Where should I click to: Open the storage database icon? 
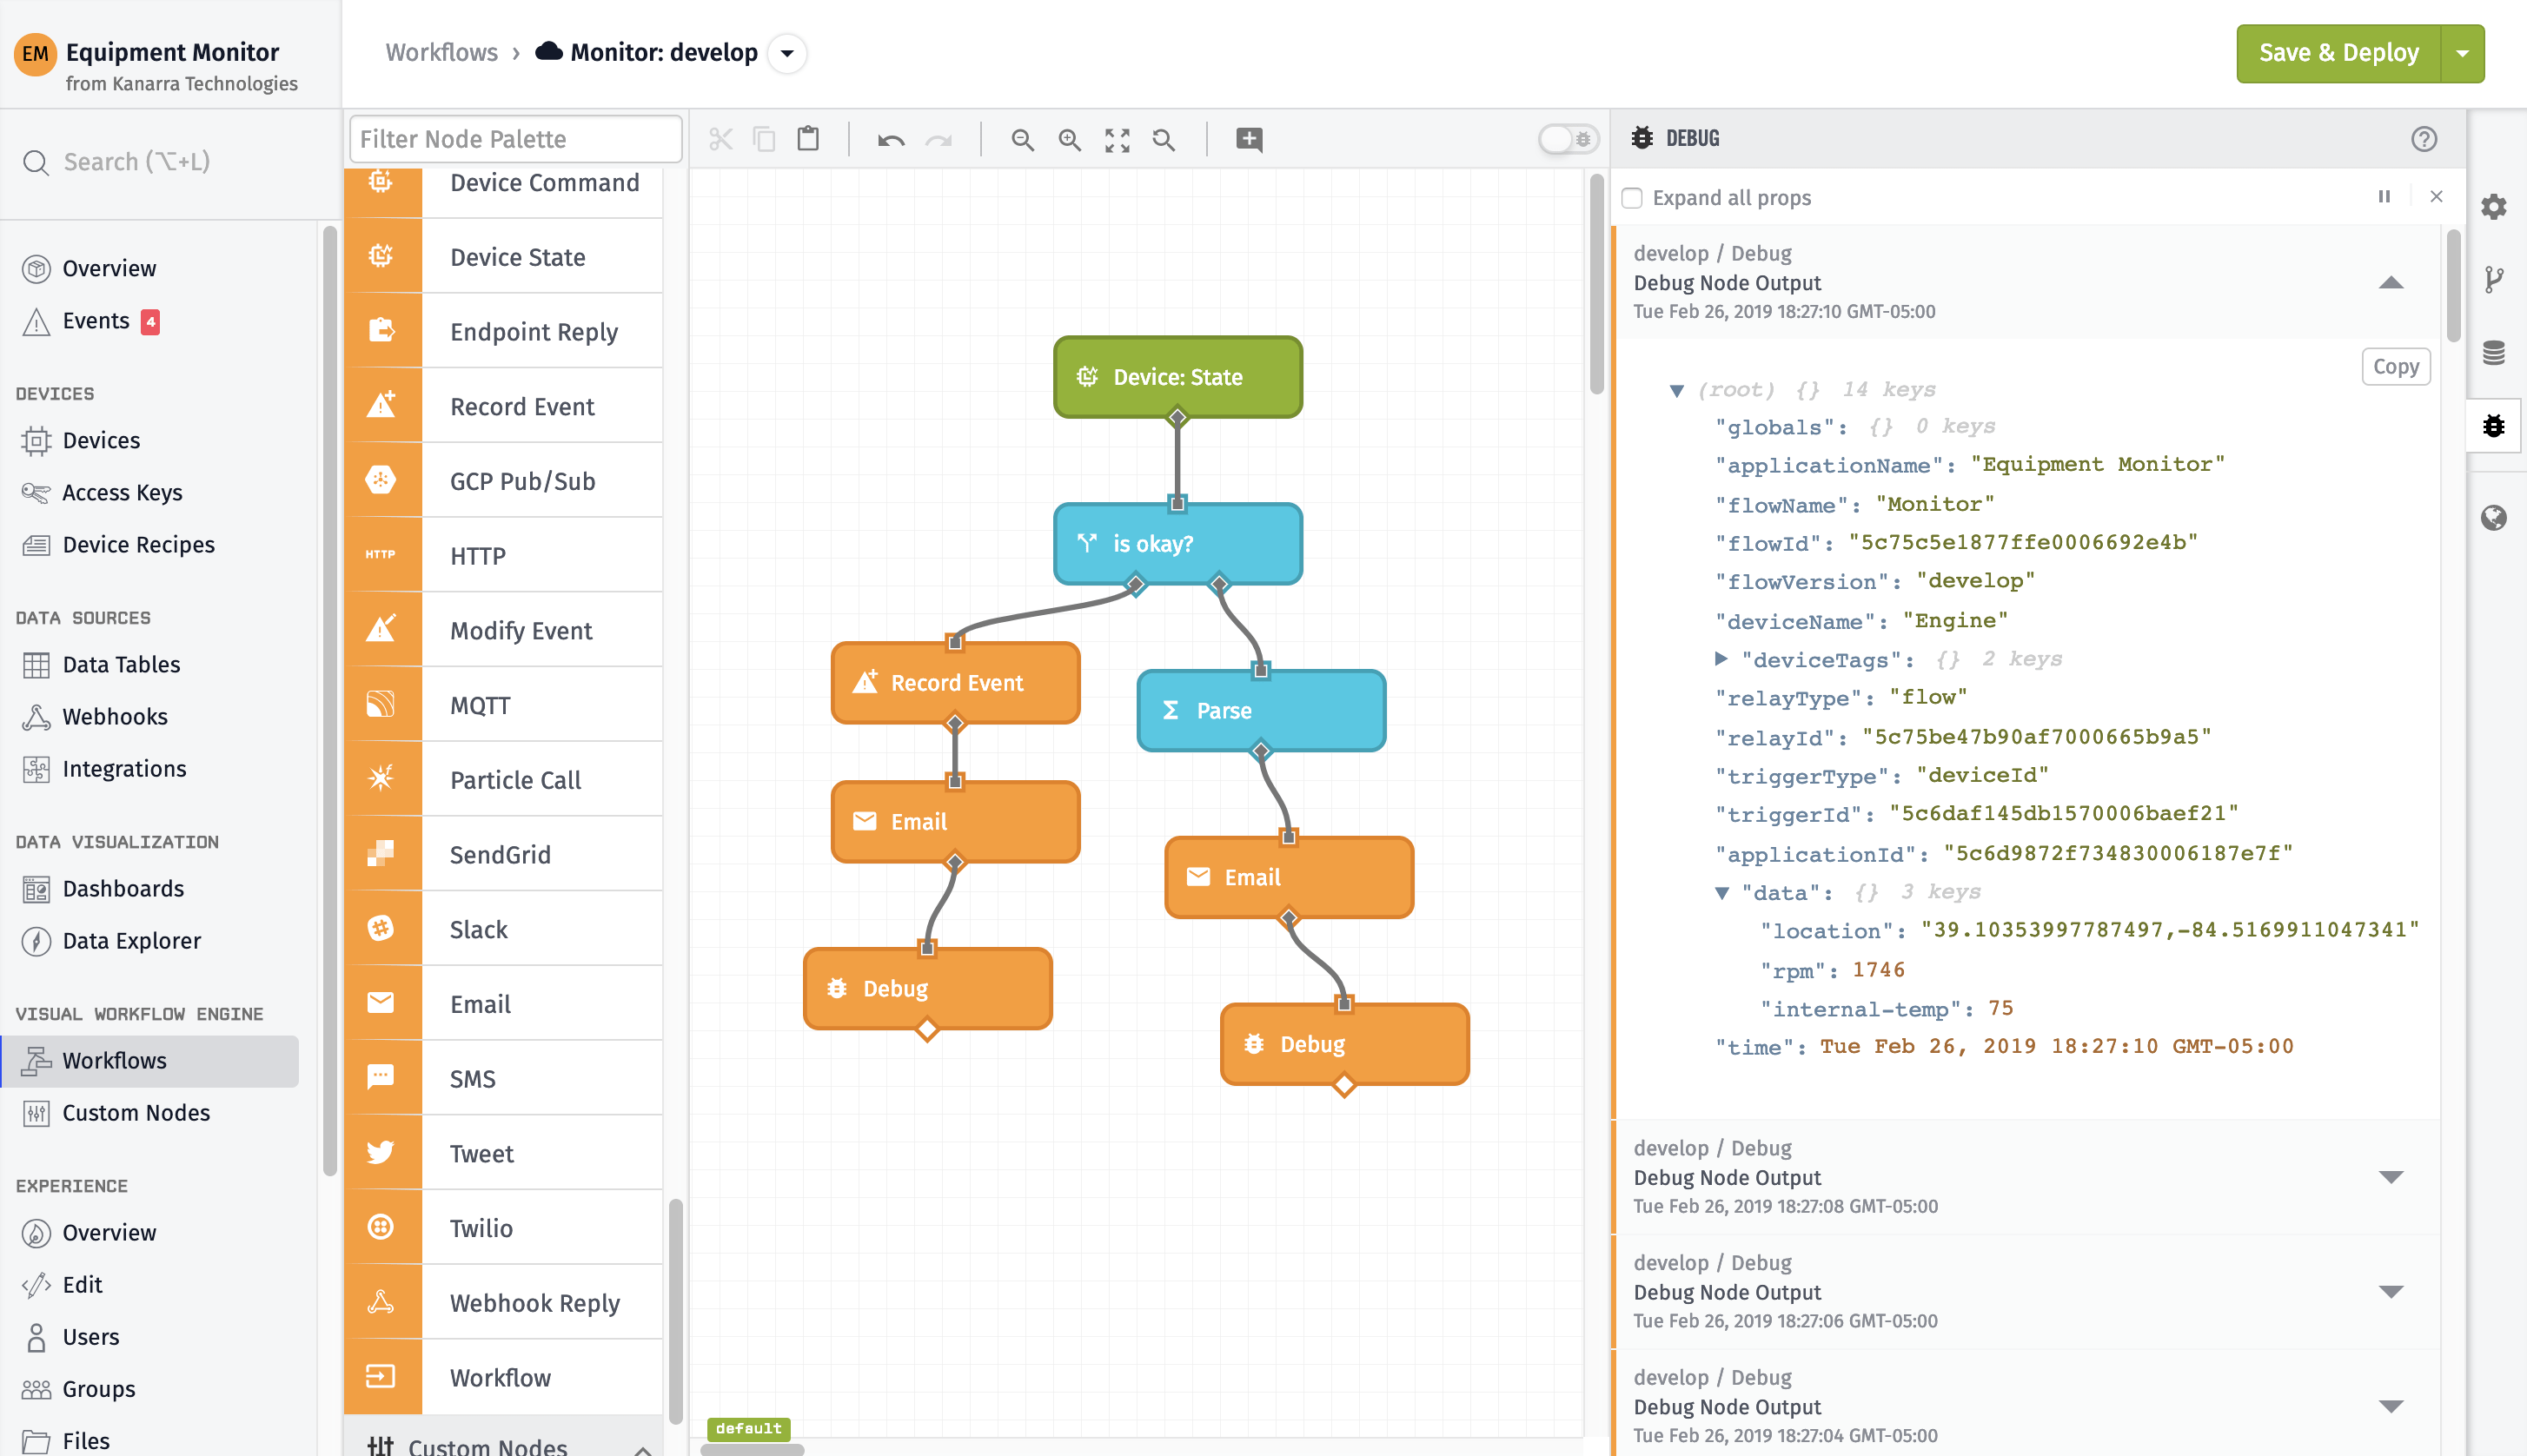2494,352
